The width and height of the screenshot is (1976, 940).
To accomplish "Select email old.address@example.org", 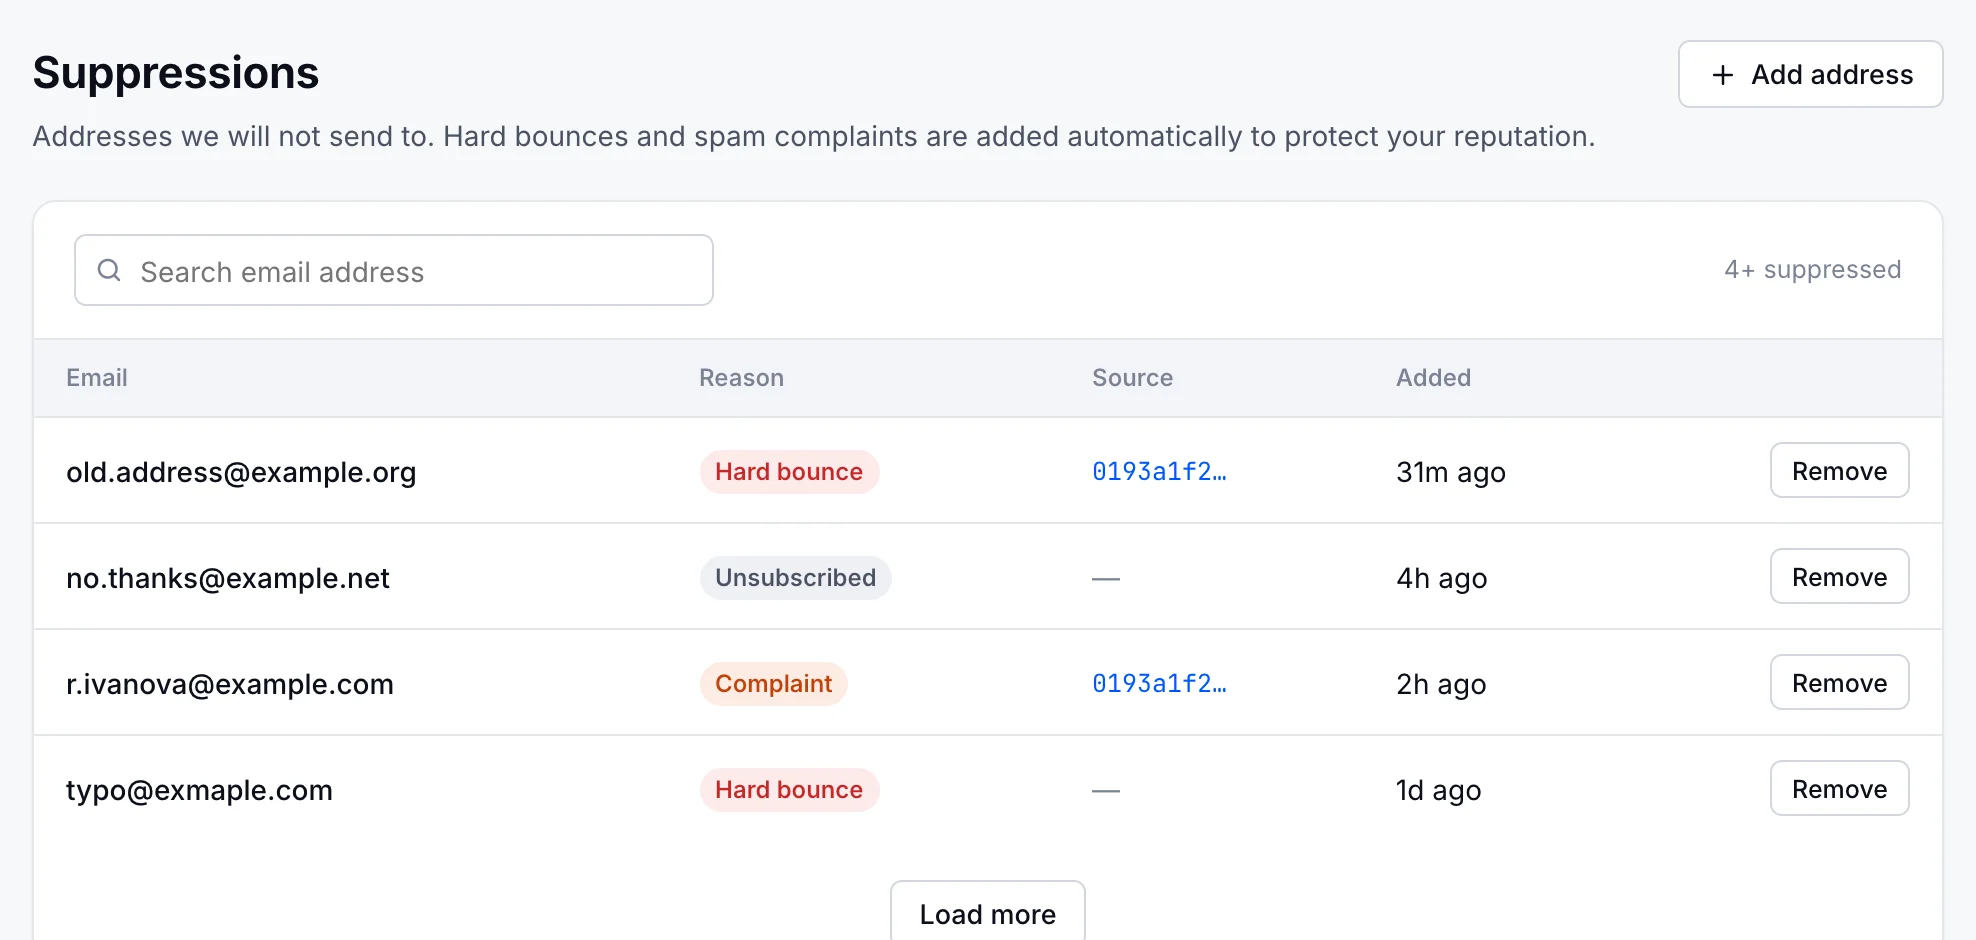I will [241, 472].
